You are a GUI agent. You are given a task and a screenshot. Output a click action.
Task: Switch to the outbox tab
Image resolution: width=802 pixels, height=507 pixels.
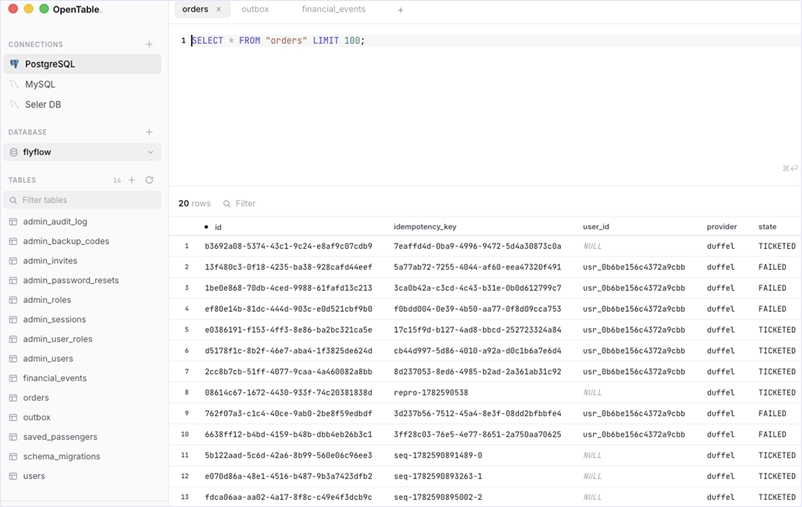click(x=255, y=9)
